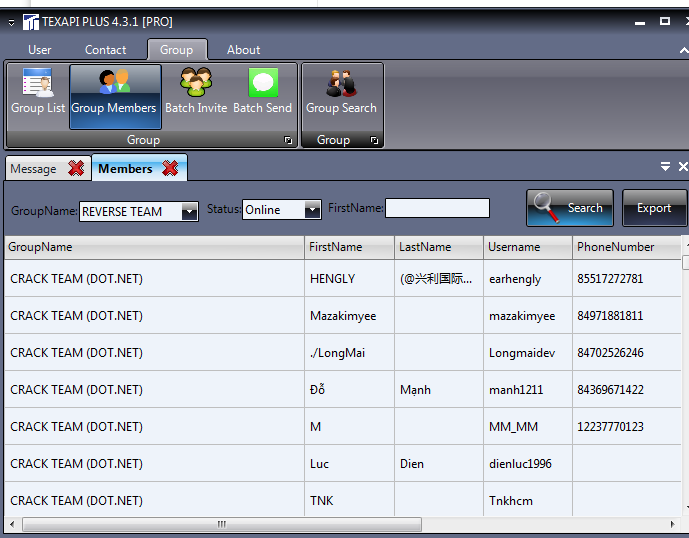Focus the FirstName input field
689x538 pixels.
pos(437,208)
